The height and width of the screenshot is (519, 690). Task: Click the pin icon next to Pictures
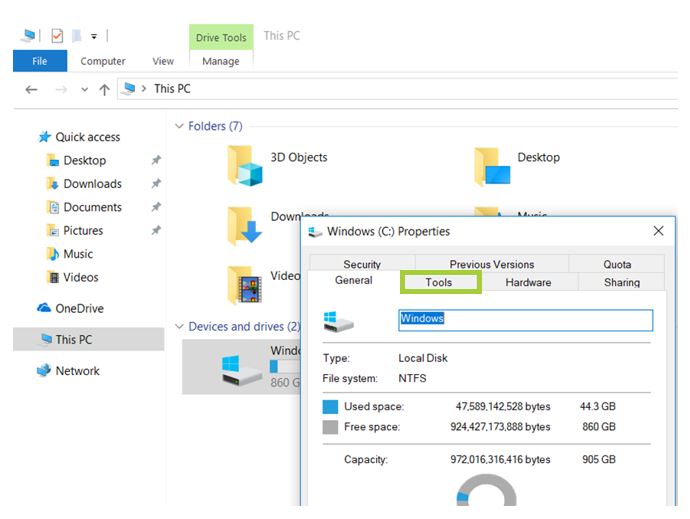[156, 230]
